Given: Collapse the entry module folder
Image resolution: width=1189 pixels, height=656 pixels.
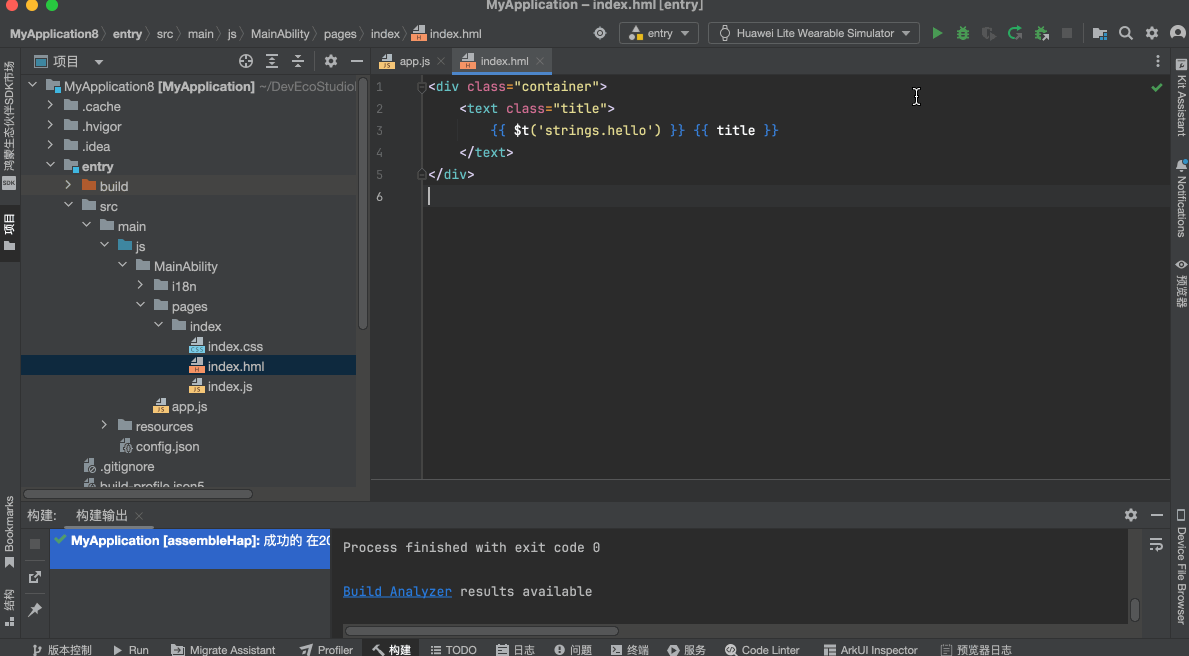Looking at the screenshot, I should (50, 165).
